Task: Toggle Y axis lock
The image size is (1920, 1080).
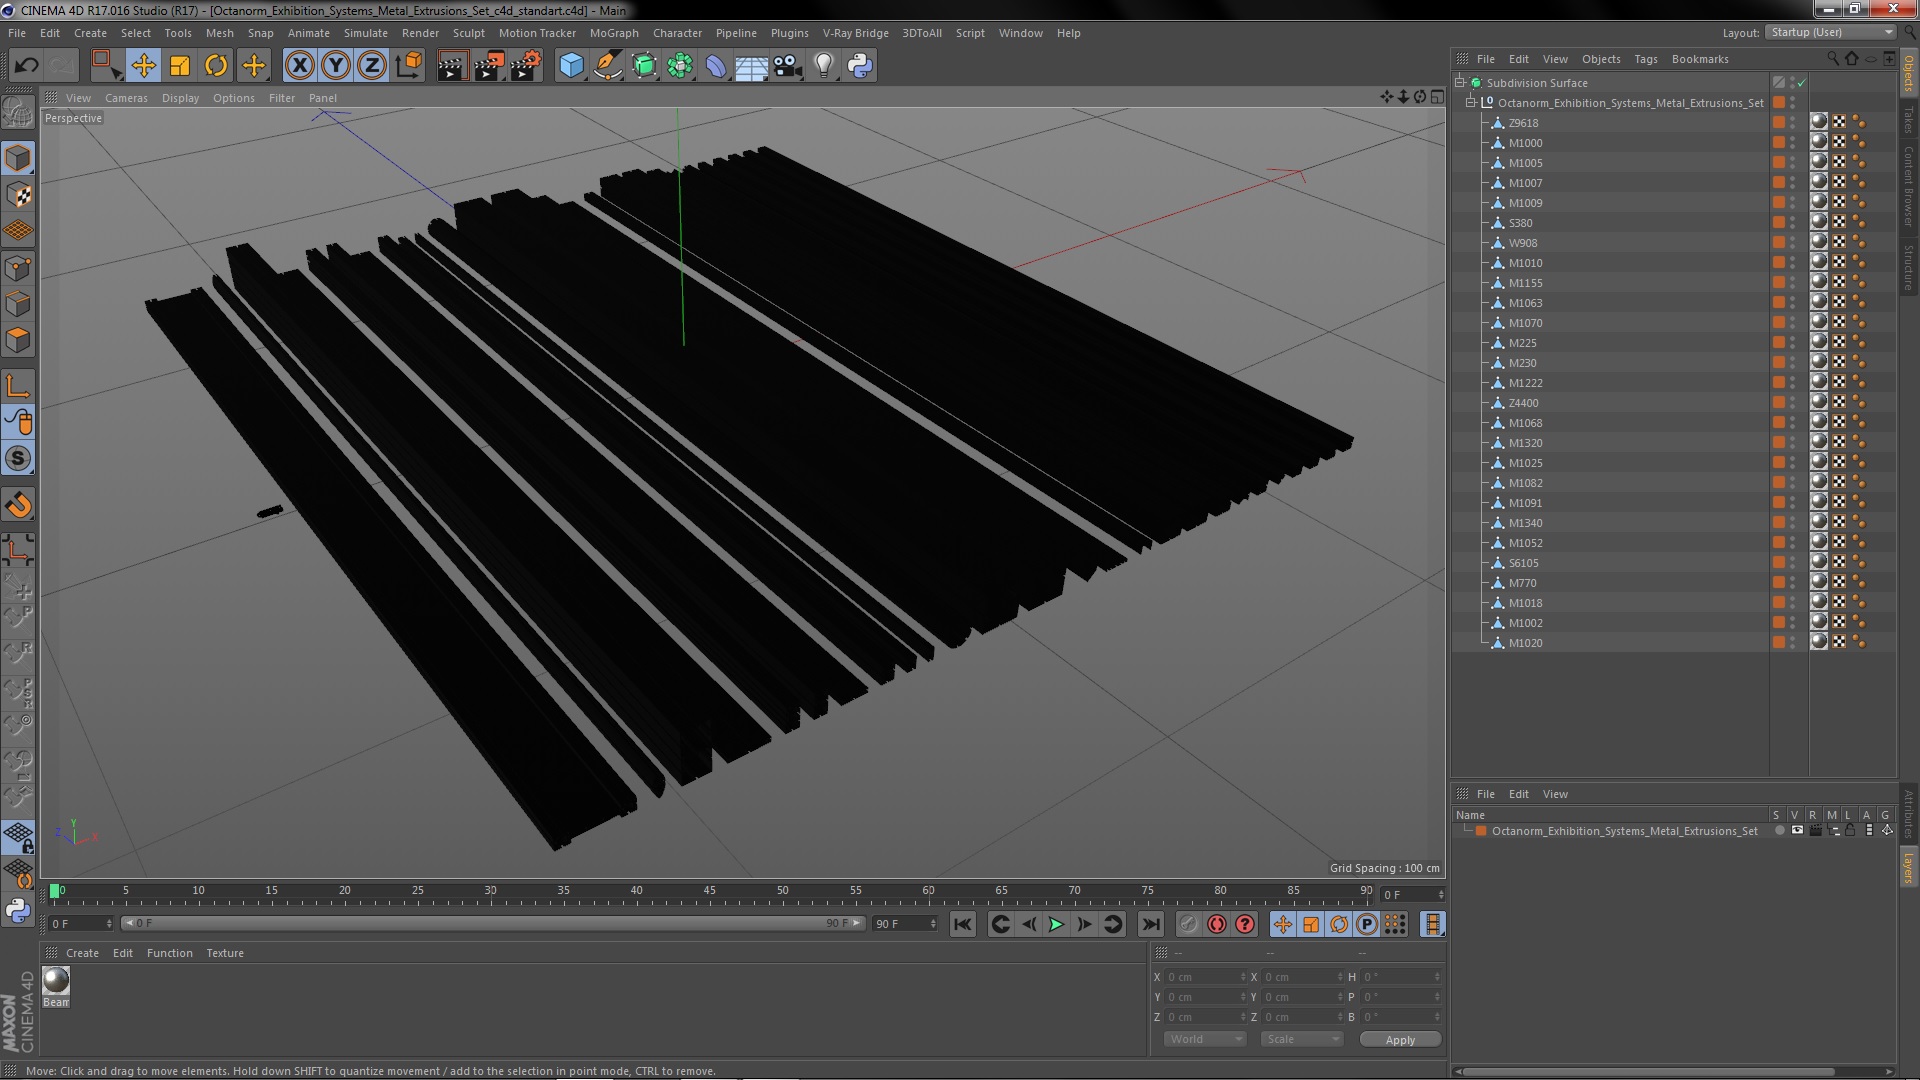Action: [336, 66]
